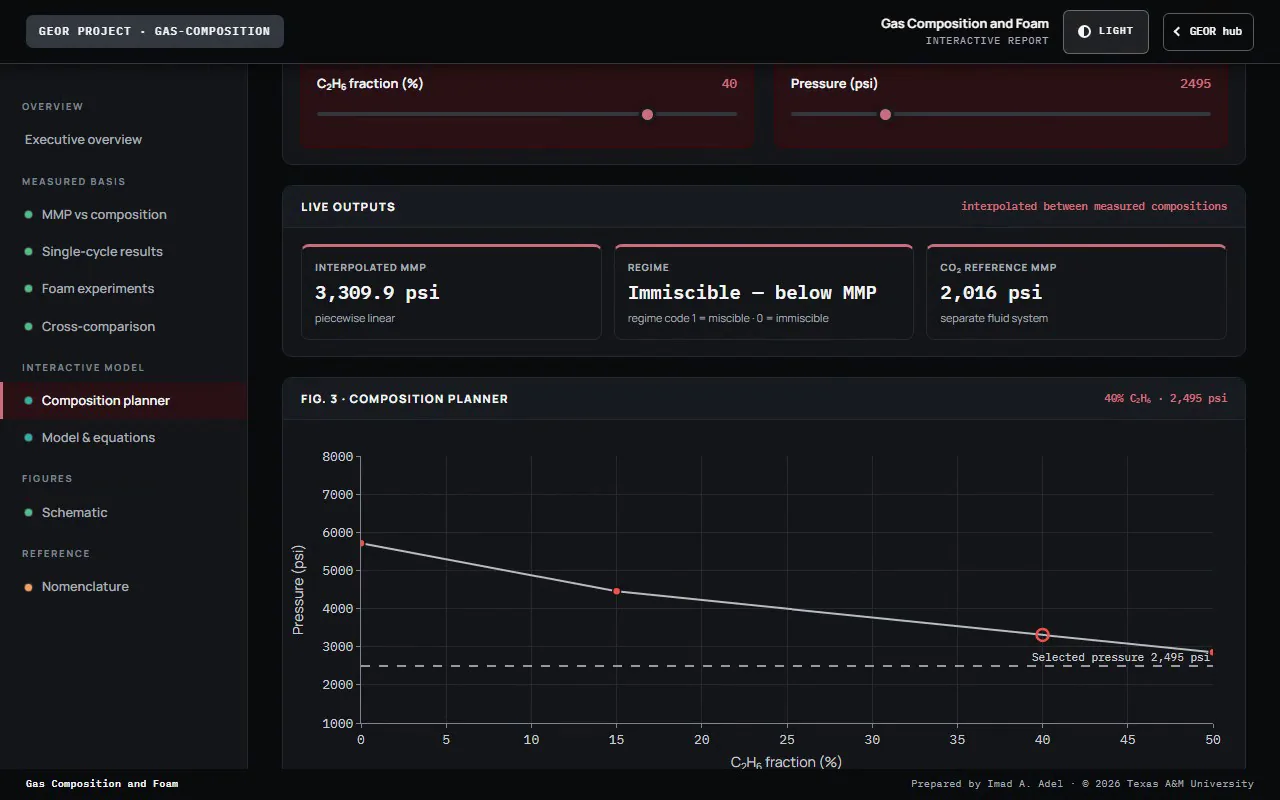Click the back chevron icon beside GEOR hub
1280x800 pixels.
pos(1177,31)
